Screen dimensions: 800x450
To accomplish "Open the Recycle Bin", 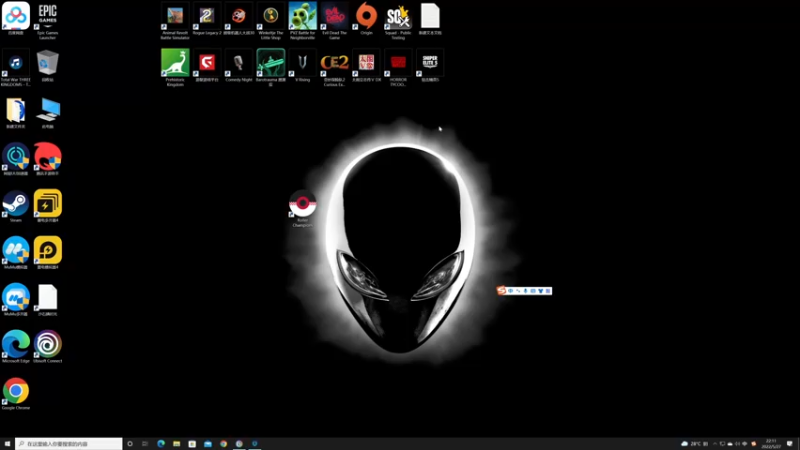I will (47, 64).
